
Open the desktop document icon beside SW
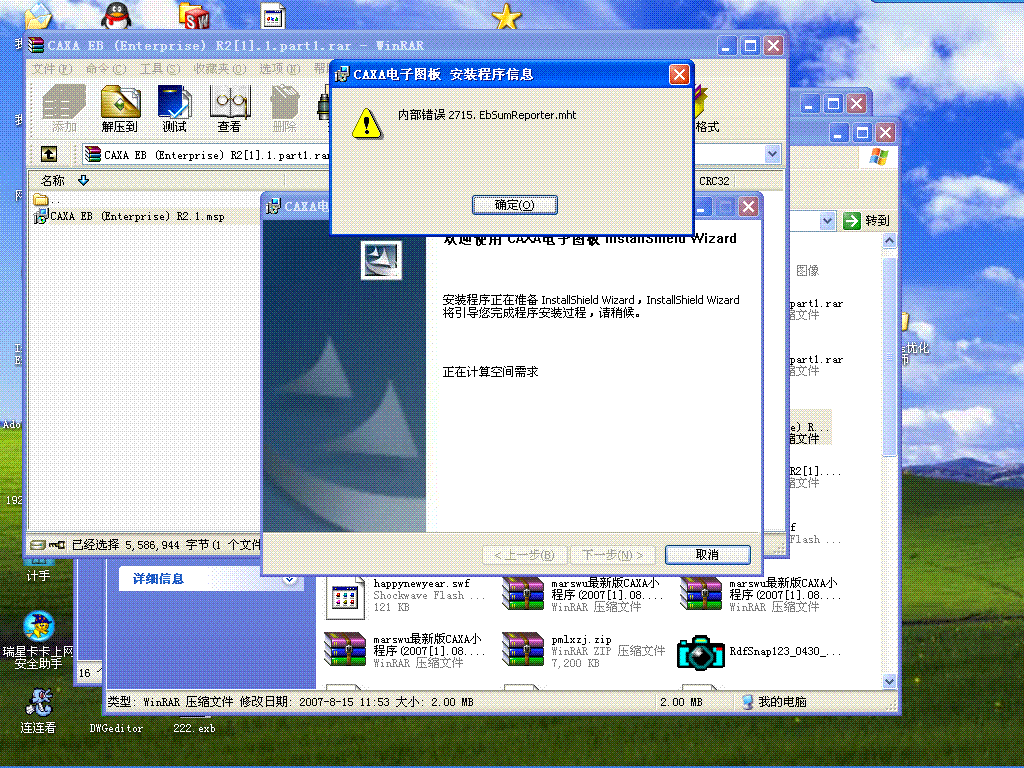pos(273,16)
